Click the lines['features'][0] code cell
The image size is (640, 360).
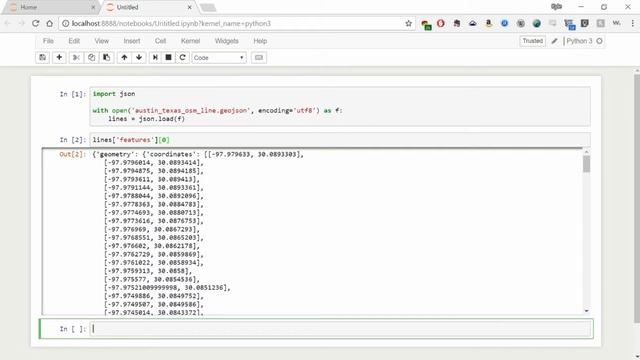pos(340,140)
